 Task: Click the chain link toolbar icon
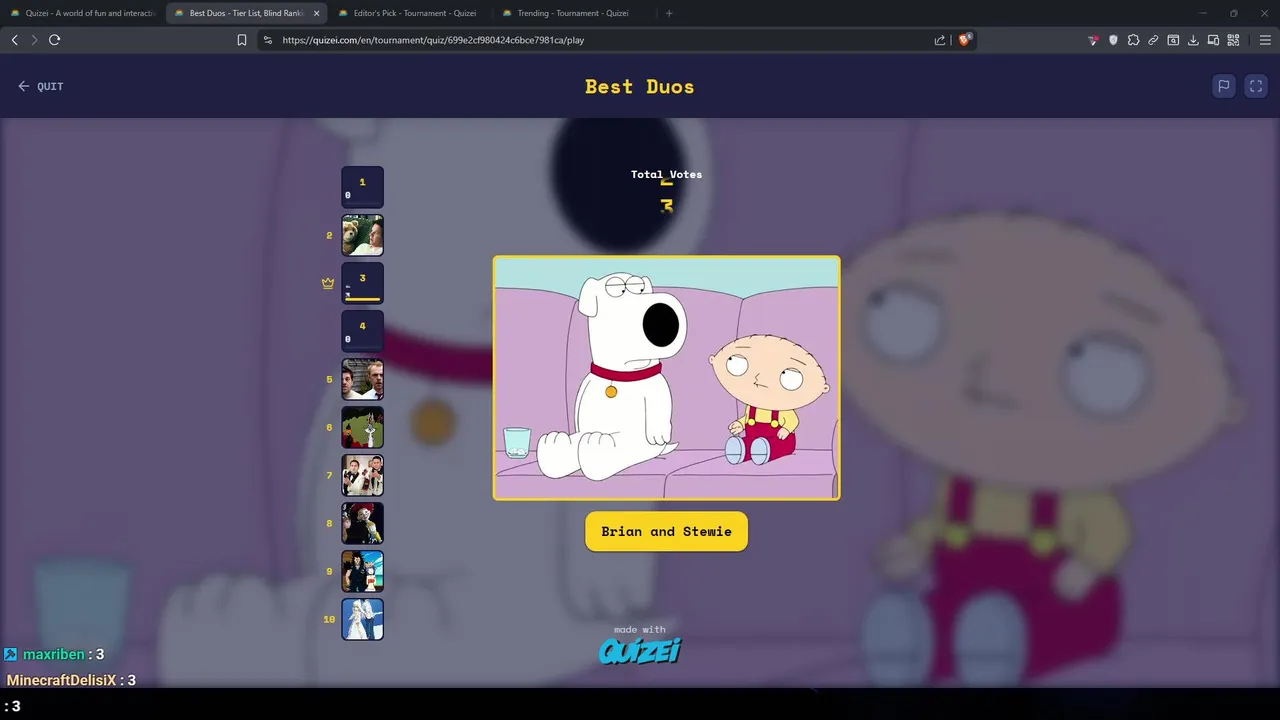click(x=1153, y=40)
